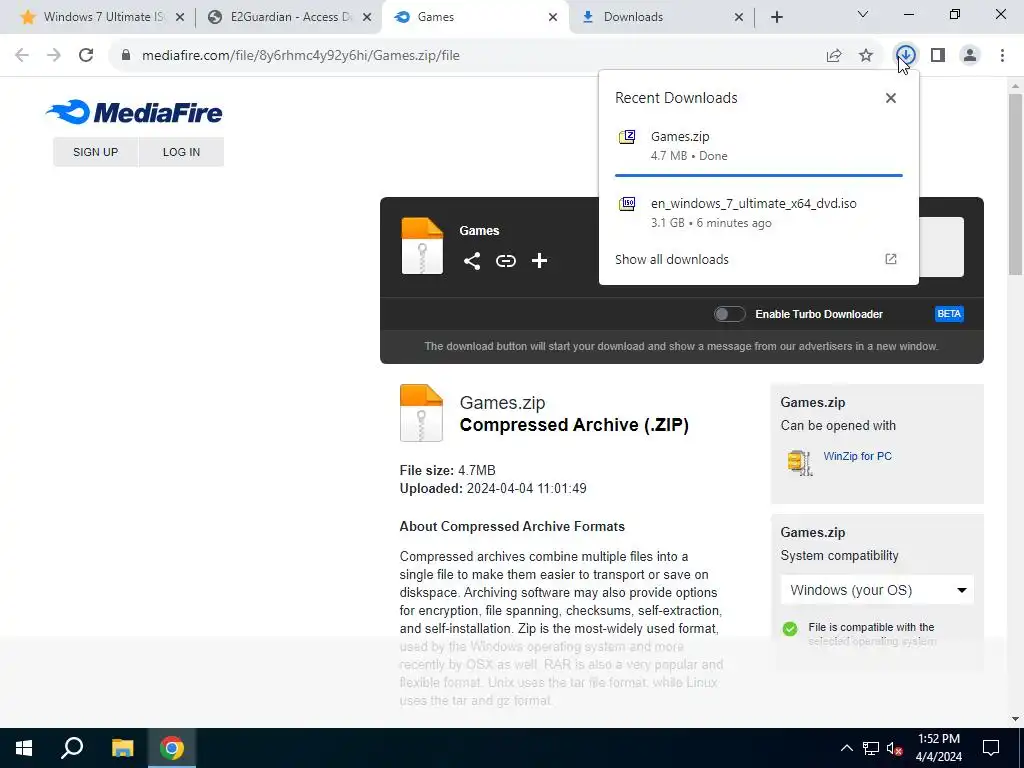Toggle Enable Turbo Downloader switch
Image resolution: width=1024 pixels, height=768 pixels.
tap(729, 314)
